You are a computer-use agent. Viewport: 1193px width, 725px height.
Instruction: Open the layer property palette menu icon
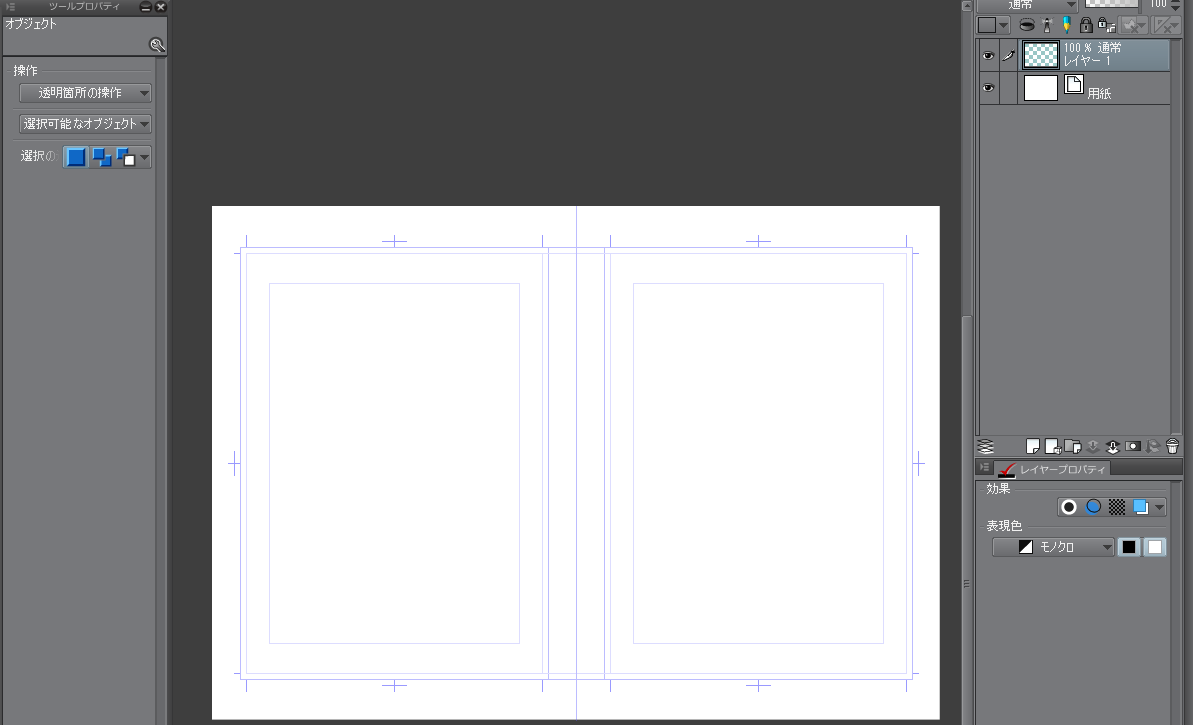point(985,468)
